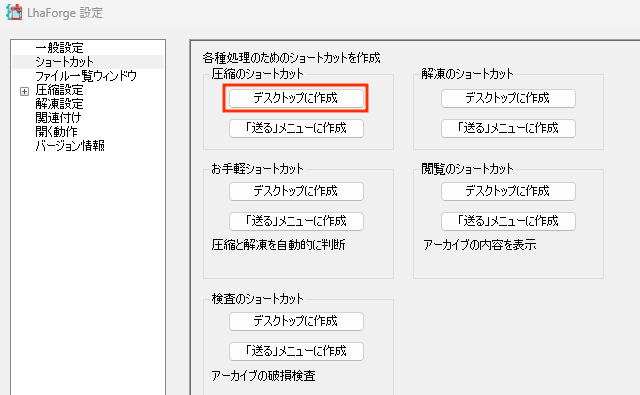Create 検査 shortcut in 「送る」 menu
This screenshot has height=395, width=640.
296,351
